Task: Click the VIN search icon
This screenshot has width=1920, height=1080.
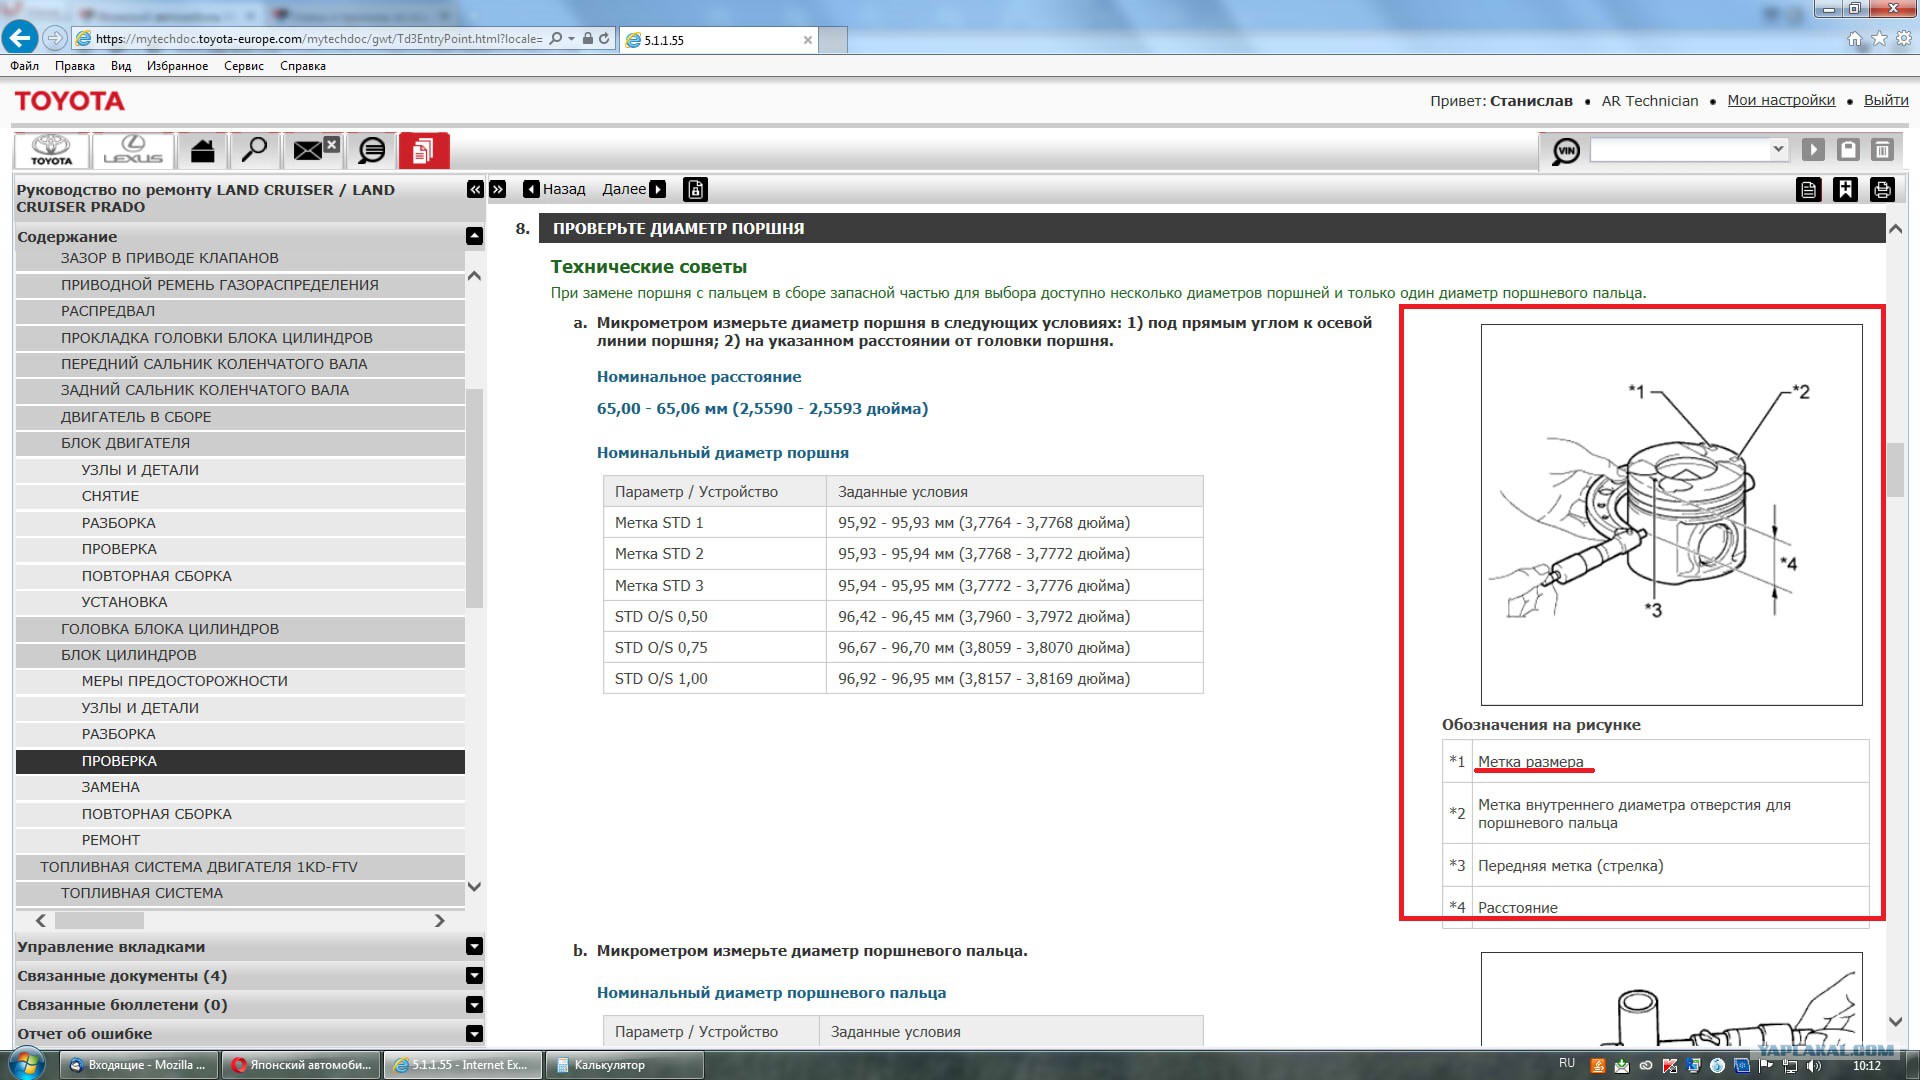Action: click(x=1565, y=151)
